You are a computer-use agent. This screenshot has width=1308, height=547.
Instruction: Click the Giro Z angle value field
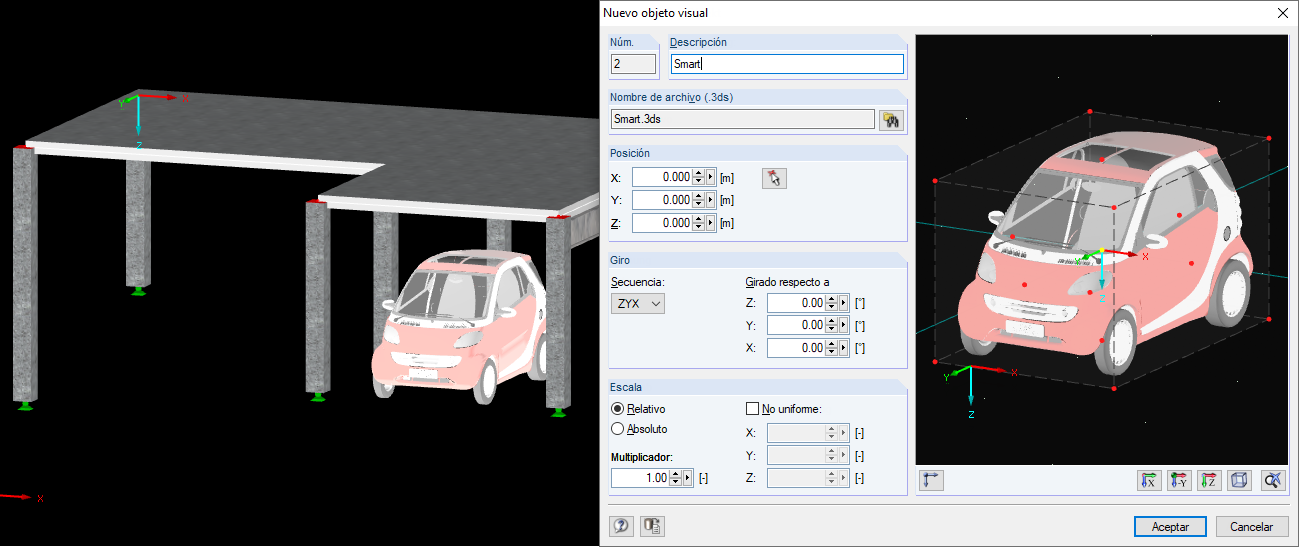coord(797,303)
